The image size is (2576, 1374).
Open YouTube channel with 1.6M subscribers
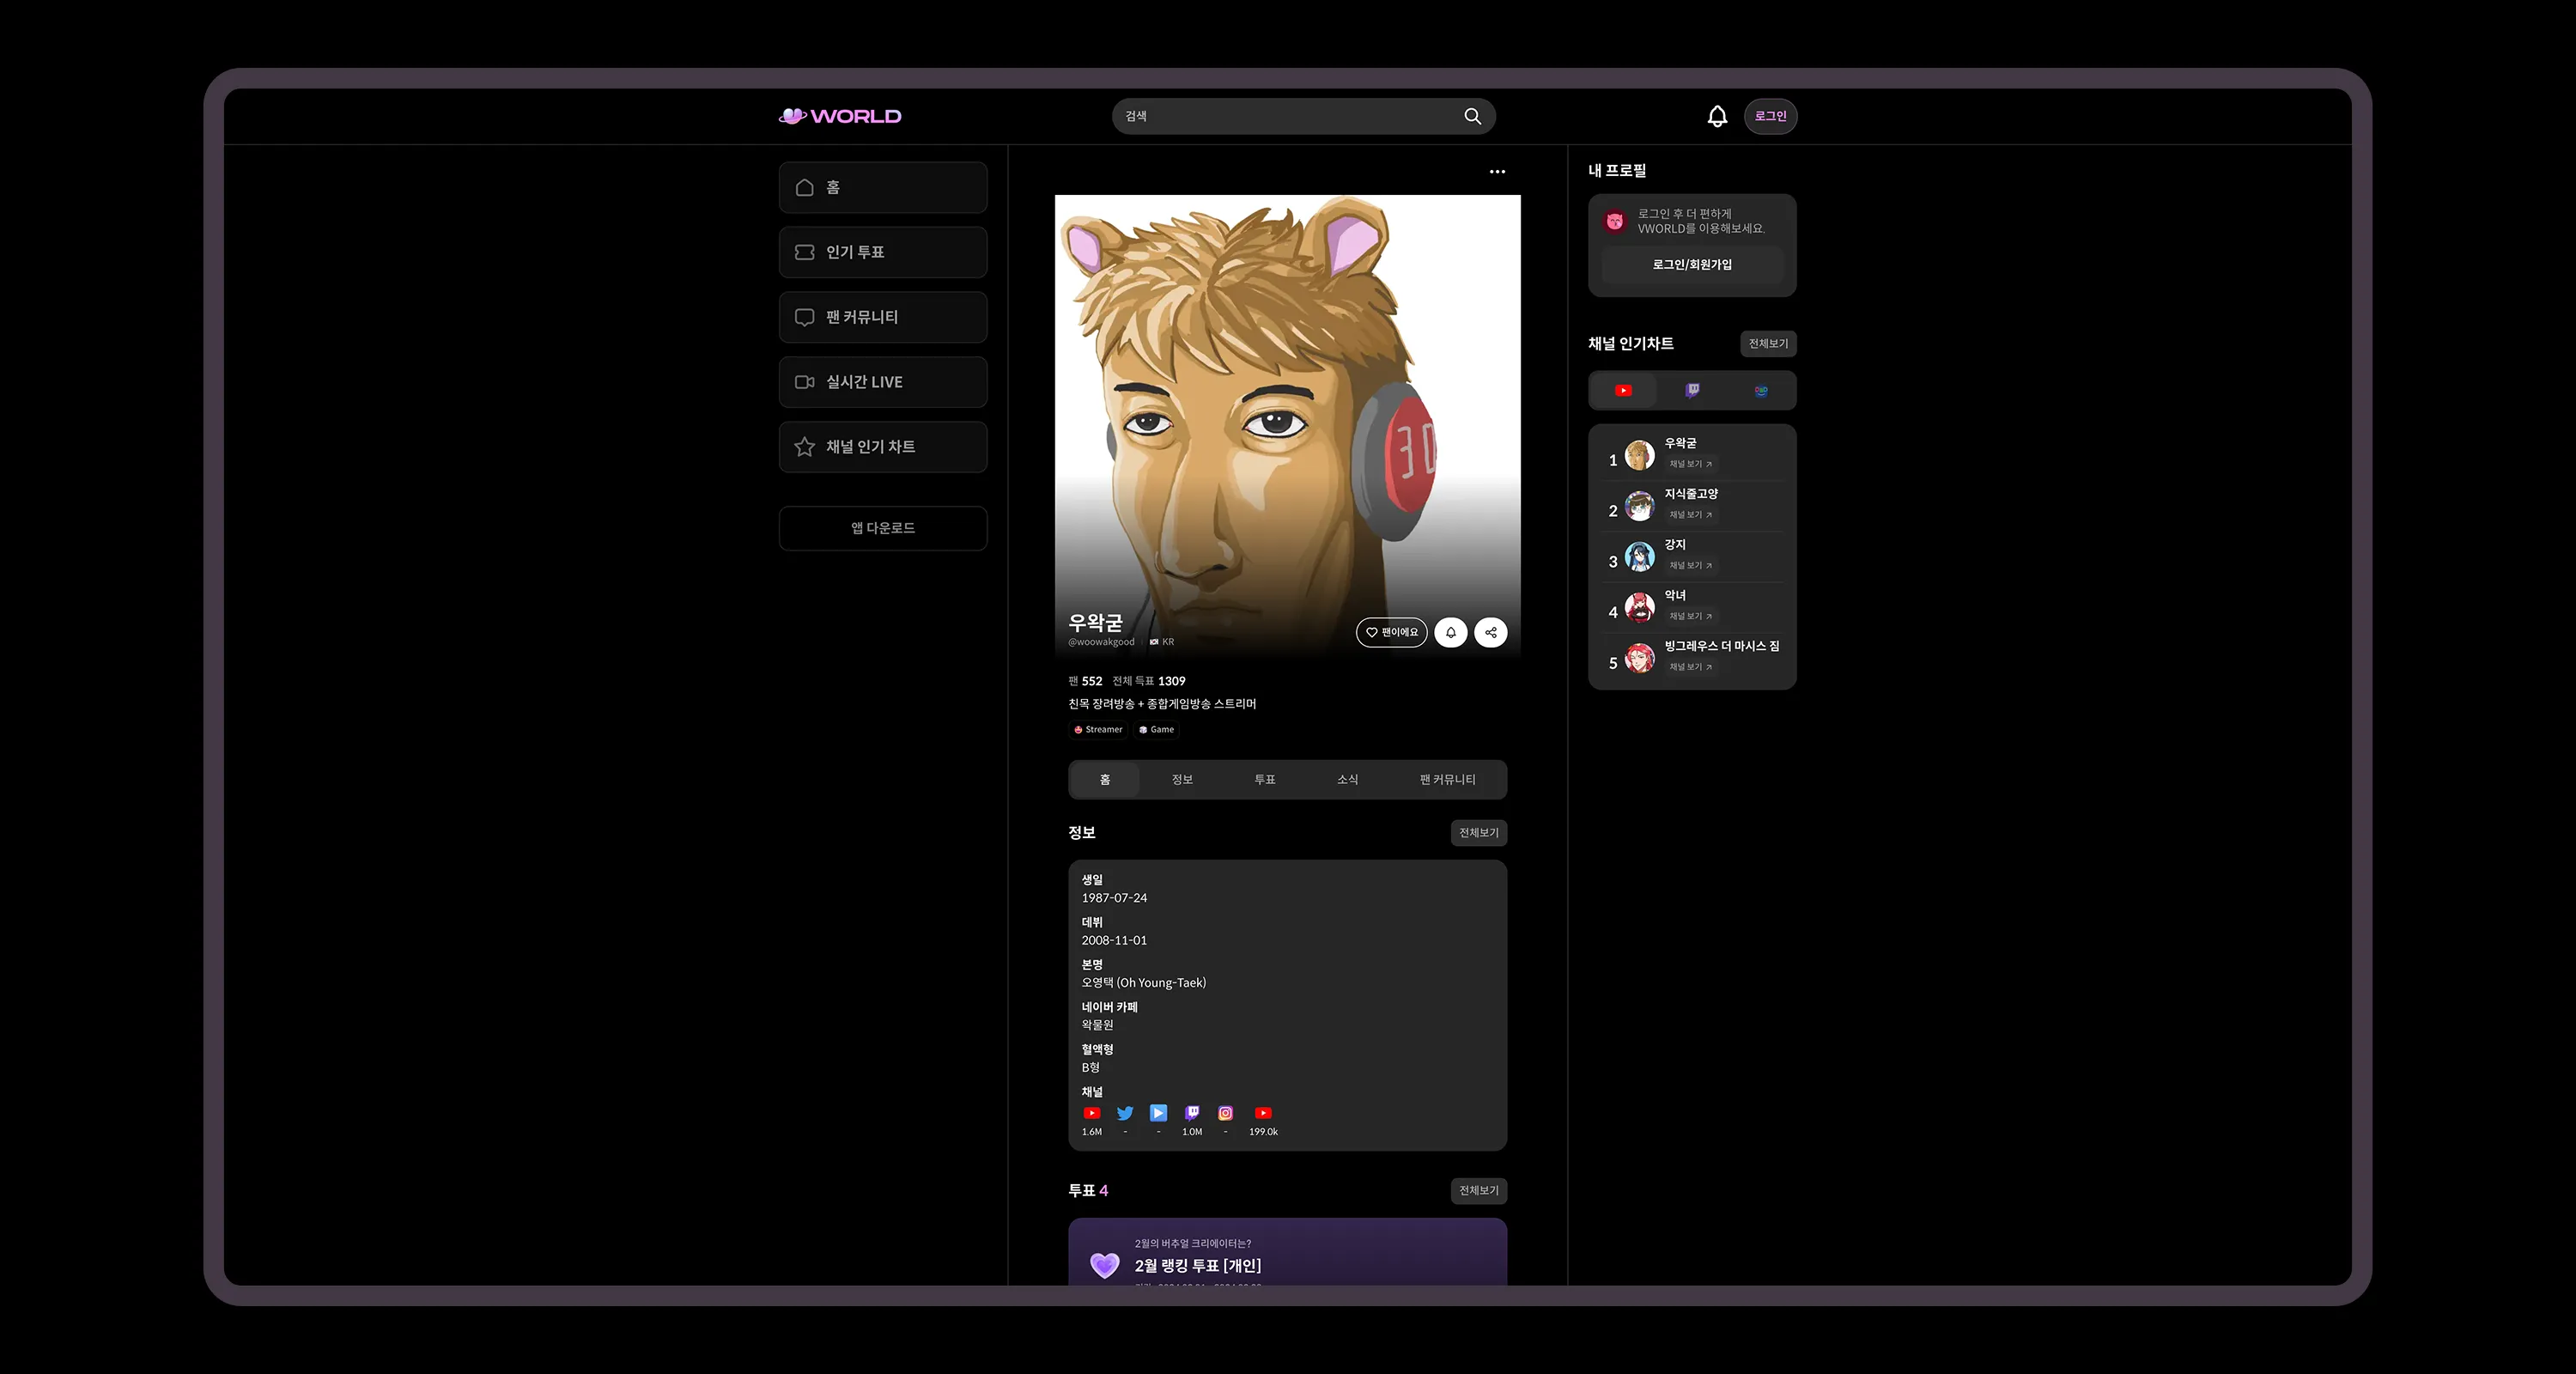point(1092,1113)
